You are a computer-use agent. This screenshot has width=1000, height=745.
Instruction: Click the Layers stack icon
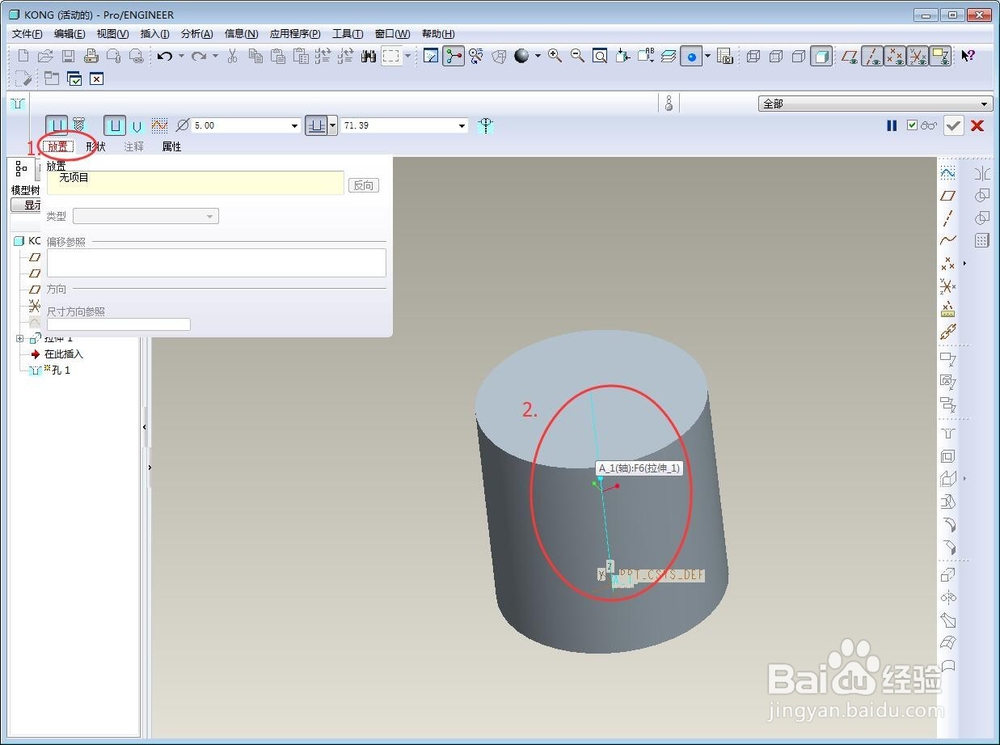(668, 56)
